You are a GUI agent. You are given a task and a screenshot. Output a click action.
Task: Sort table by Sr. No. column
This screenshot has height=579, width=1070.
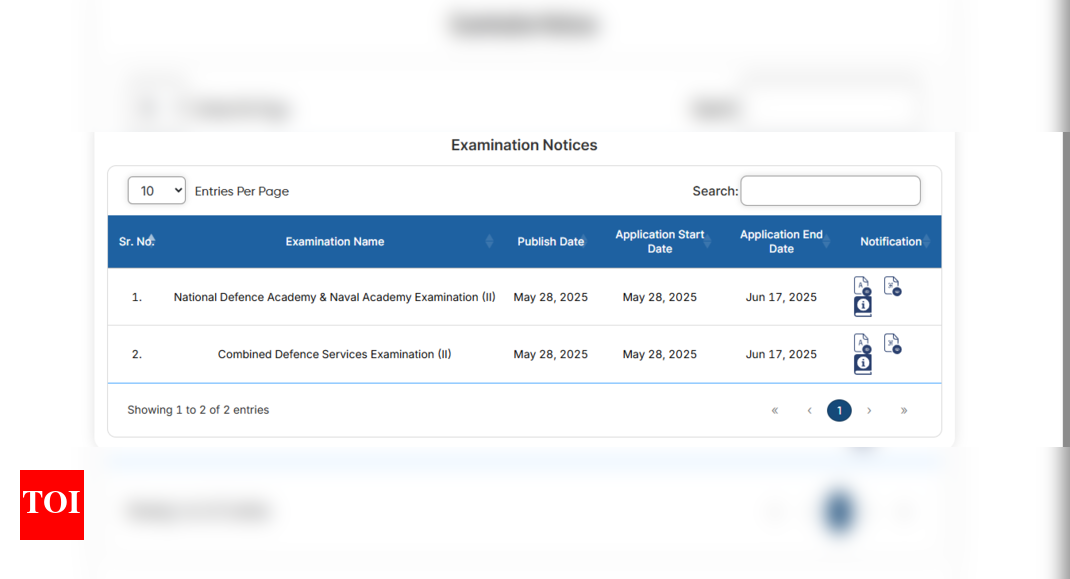click(136, 241)
